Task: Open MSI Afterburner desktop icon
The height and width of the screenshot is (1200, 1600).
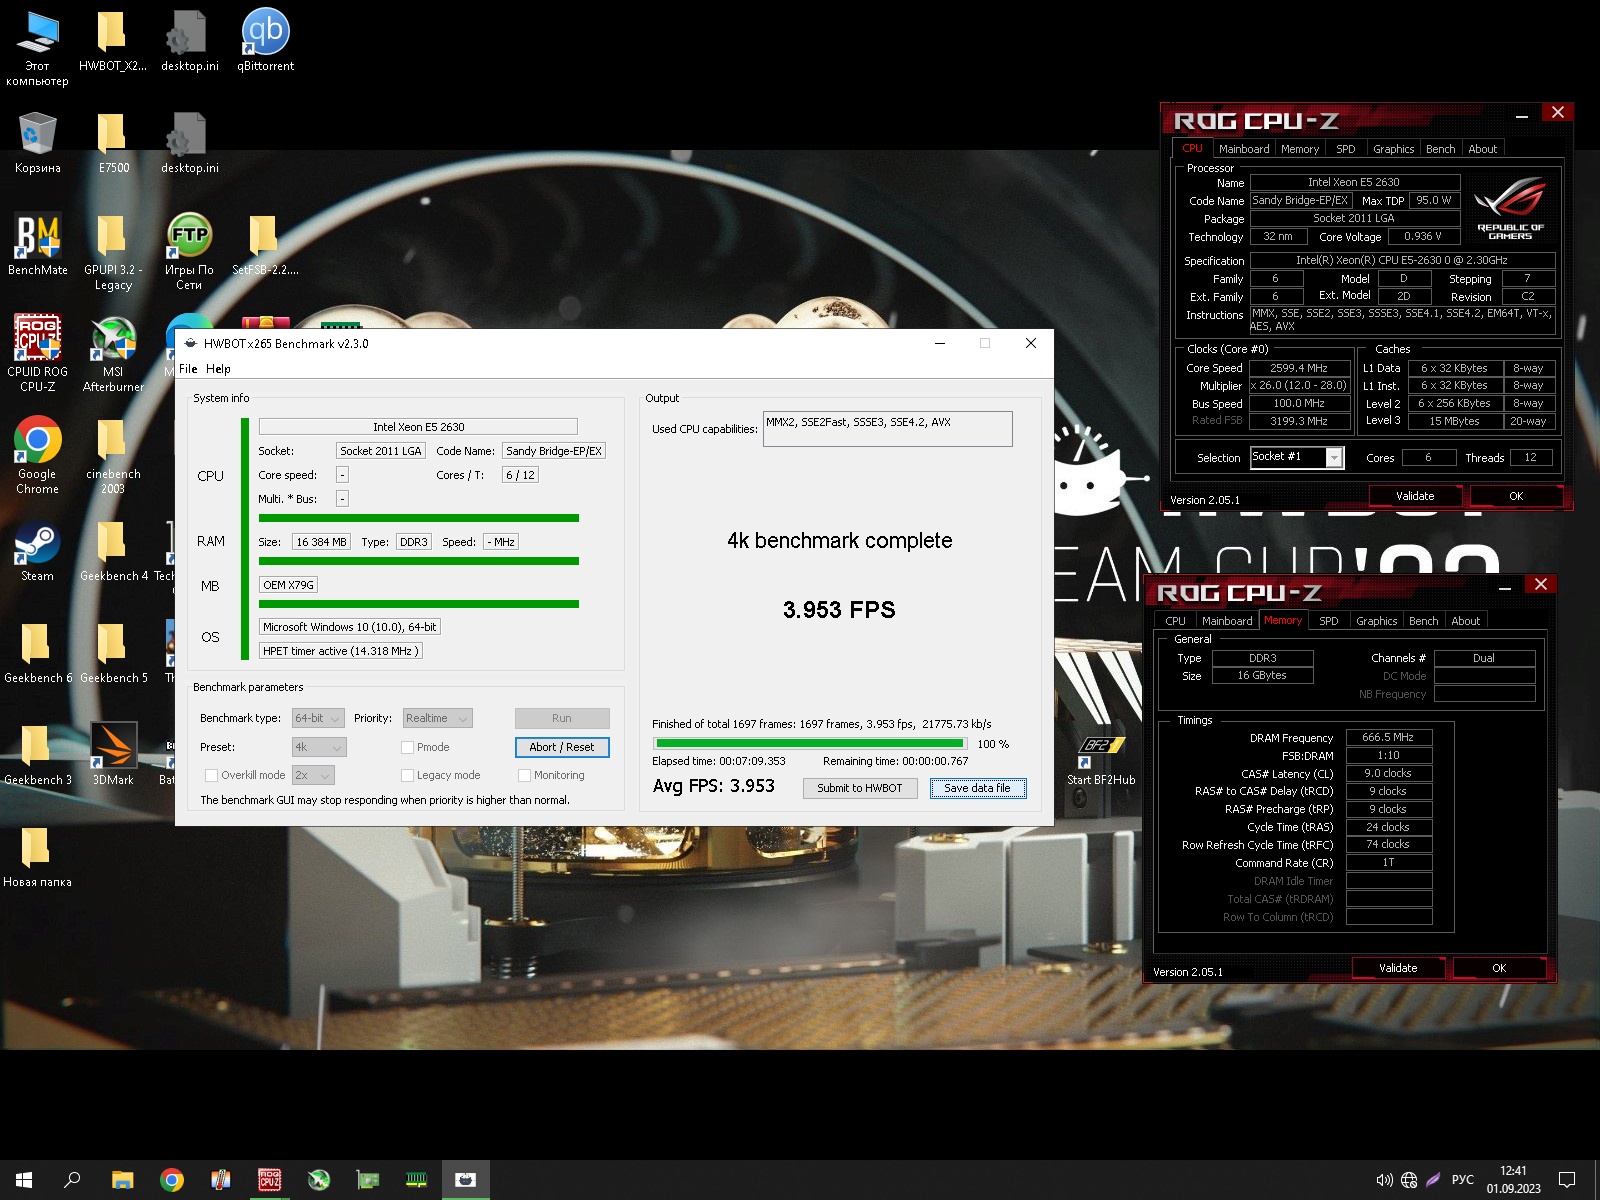Action: (x=113, y=353)
